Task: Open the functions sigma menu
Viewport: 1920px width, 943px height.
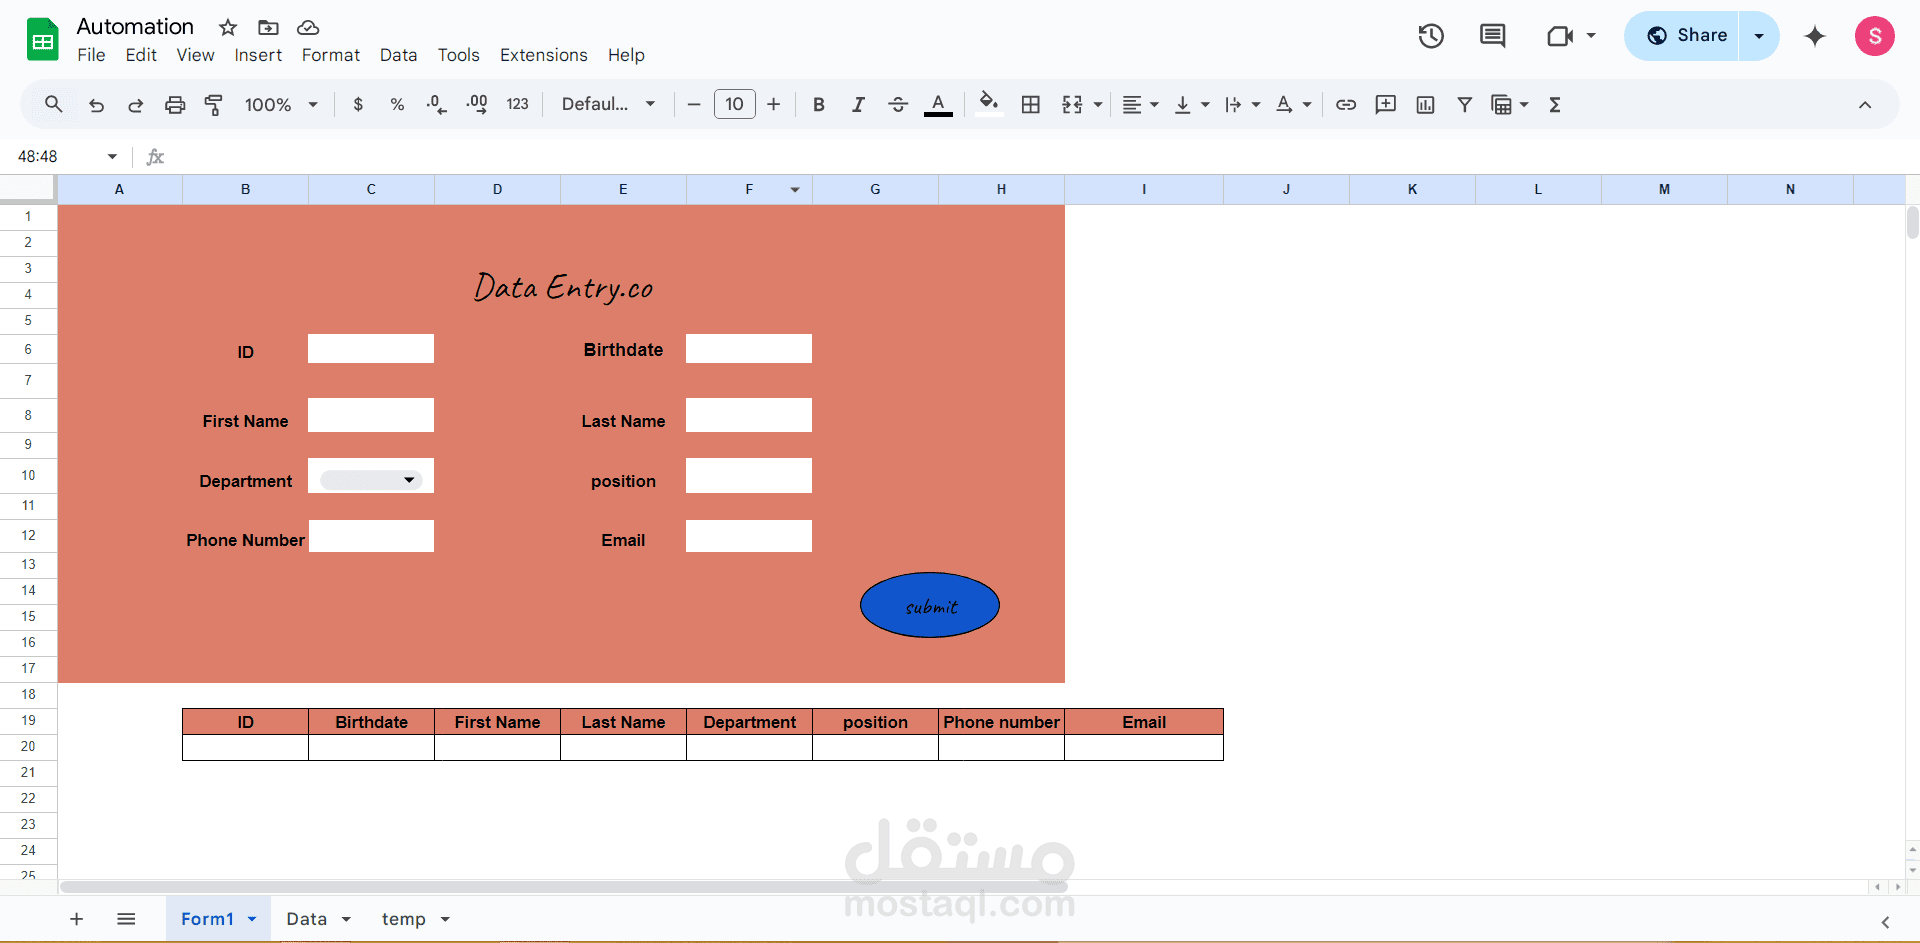Action: 1555,105
